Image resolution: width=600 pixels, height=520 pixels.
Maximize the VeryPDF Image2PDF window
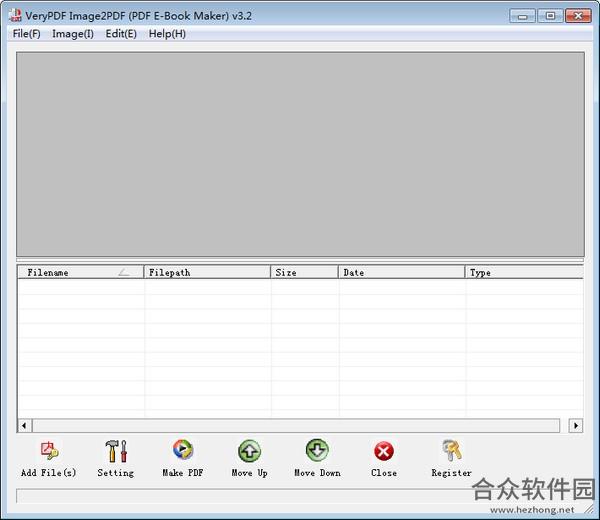point(550,16)
